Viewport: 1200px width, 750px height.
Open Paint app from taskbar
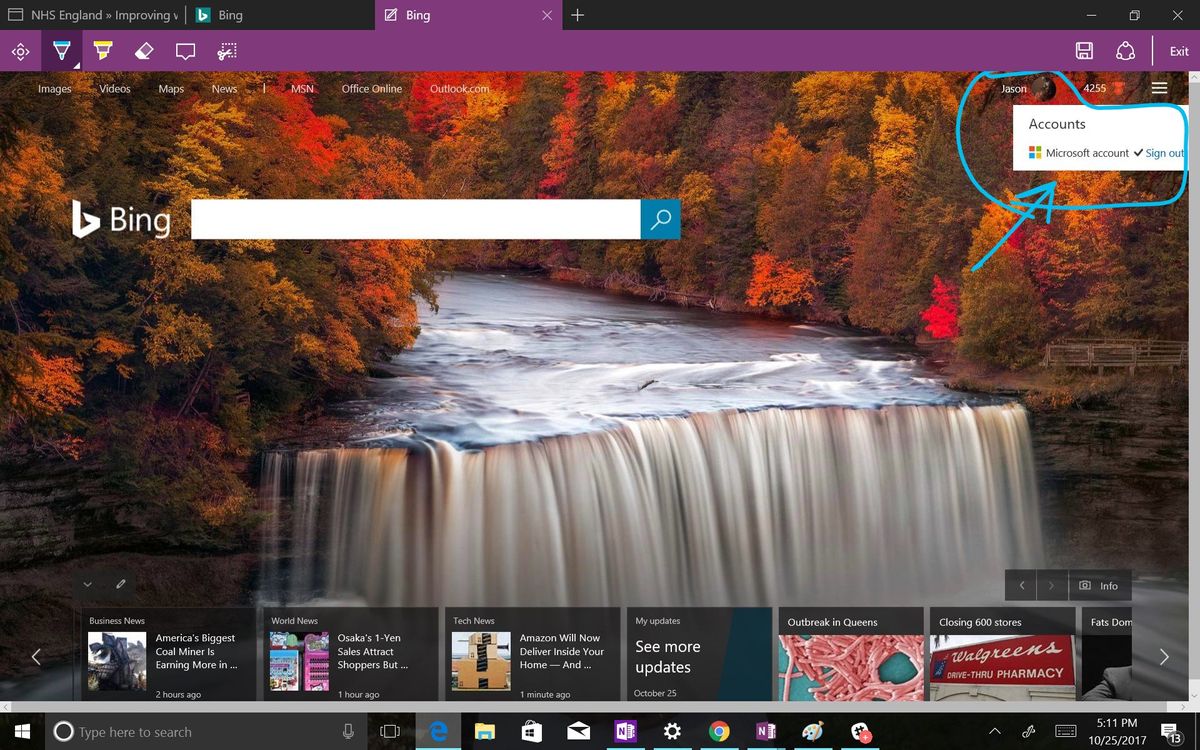tap(813, 732)
